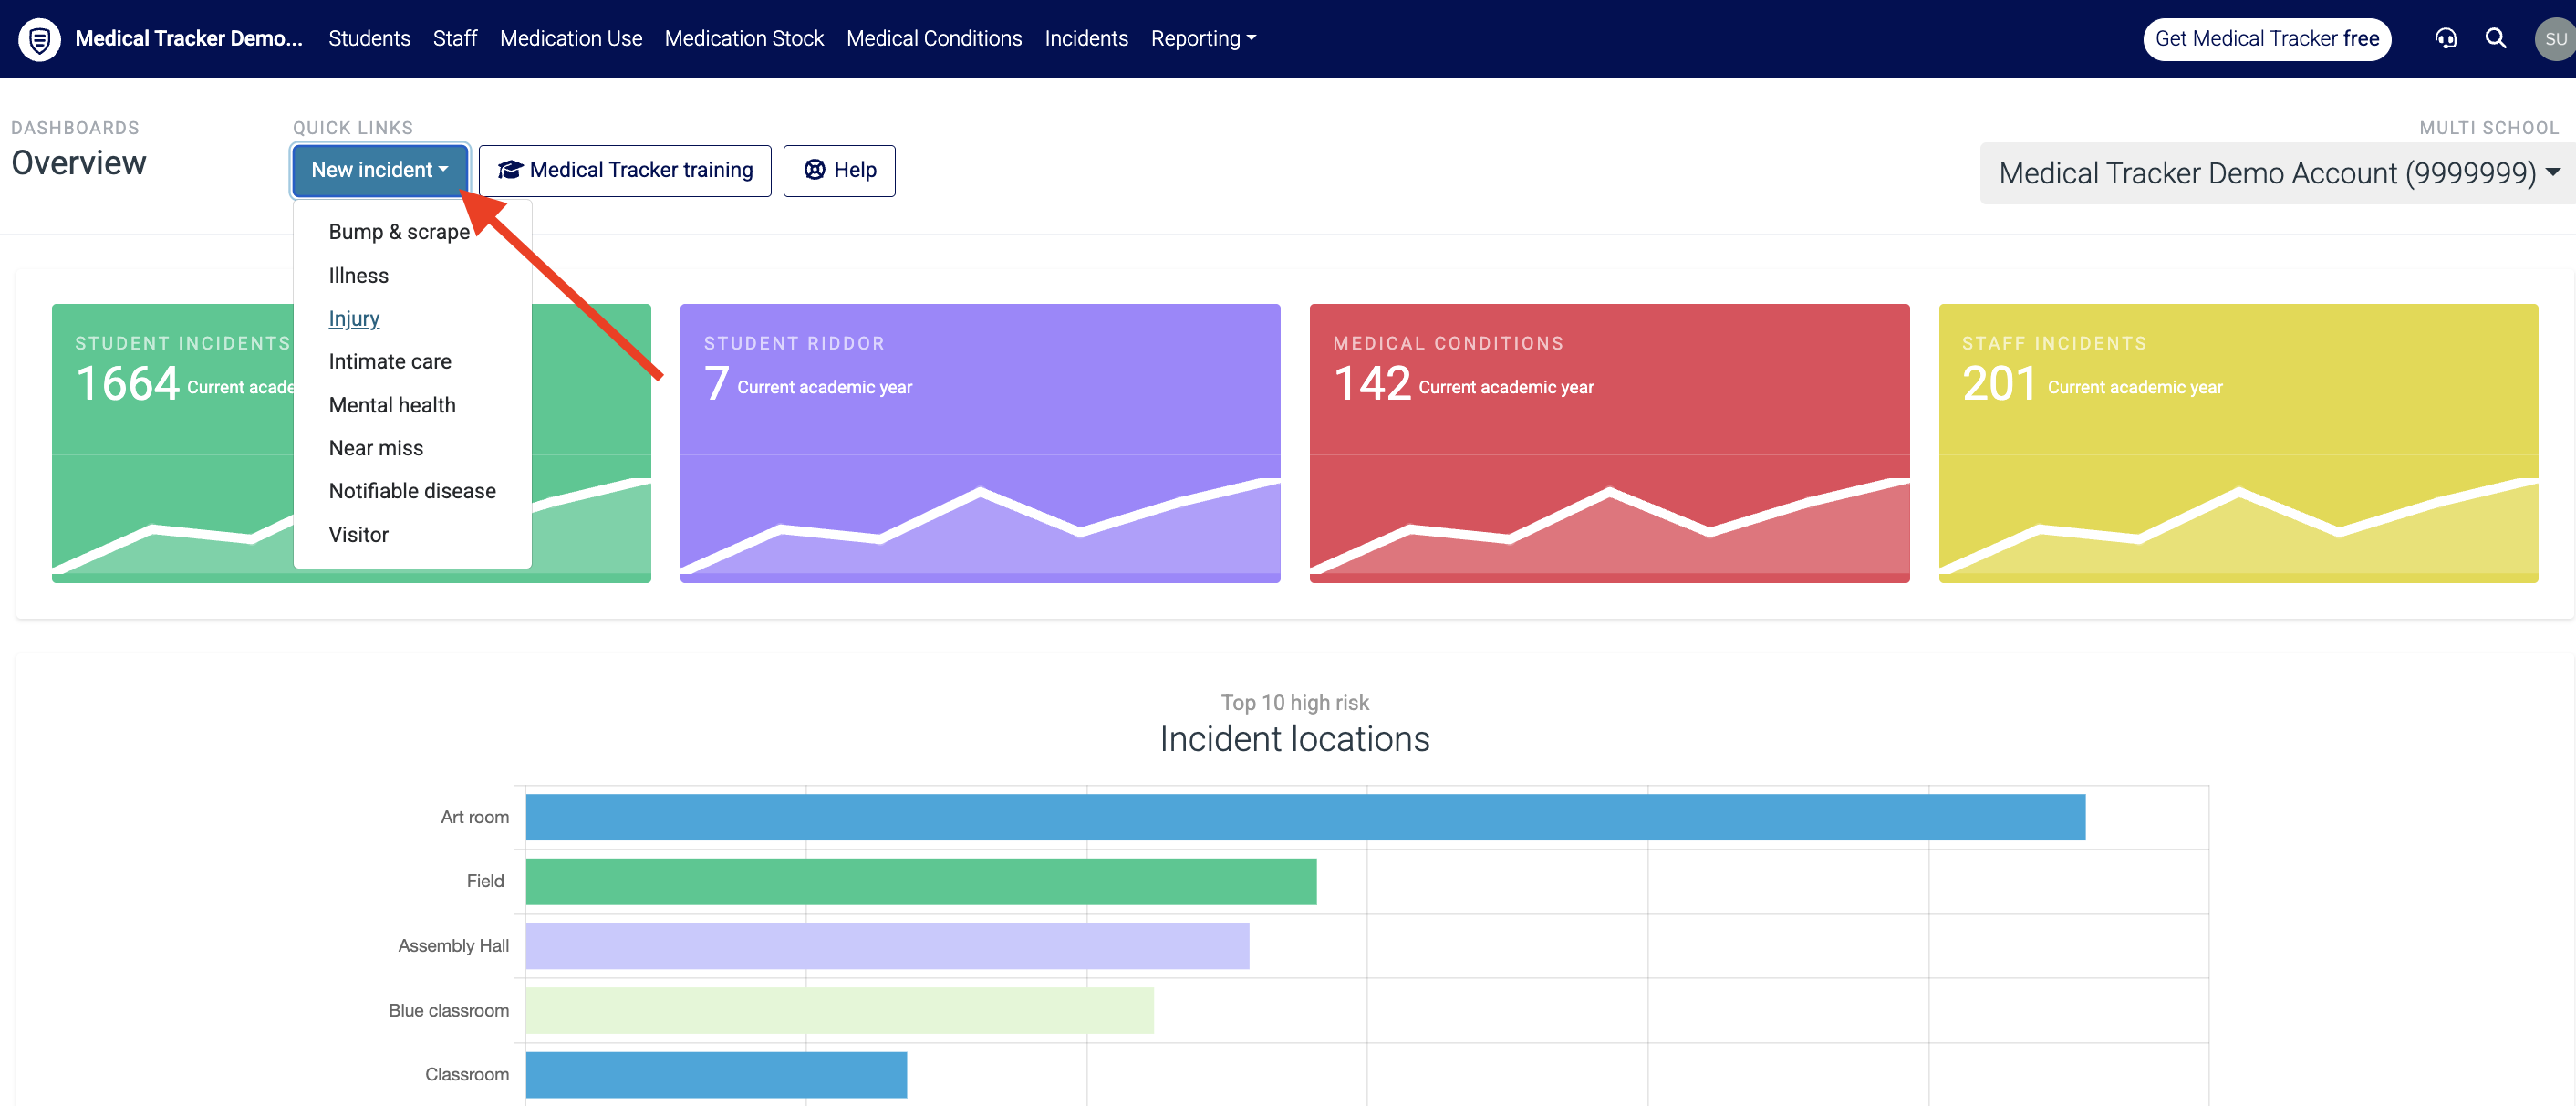Open the Staff Incidents yellow card
The image size is (2576, 1106).
click(2238, 443)
